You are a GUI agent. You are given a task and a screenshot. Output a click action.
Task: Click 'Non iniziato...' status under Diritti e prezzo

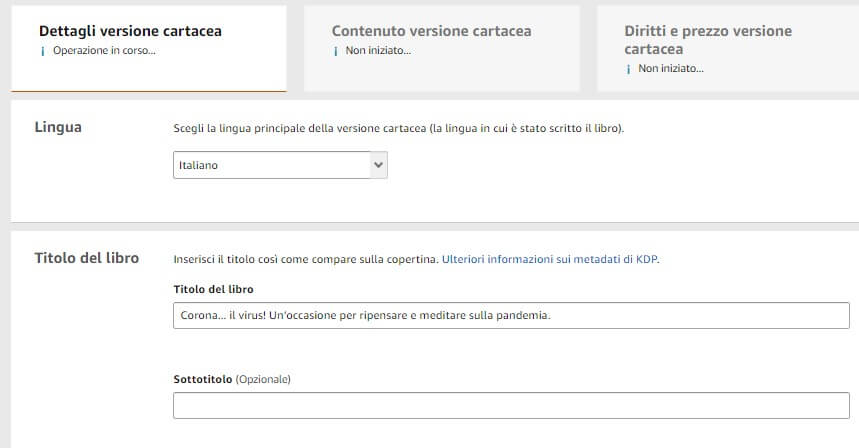pyautogui.click(x=671, y=69)
